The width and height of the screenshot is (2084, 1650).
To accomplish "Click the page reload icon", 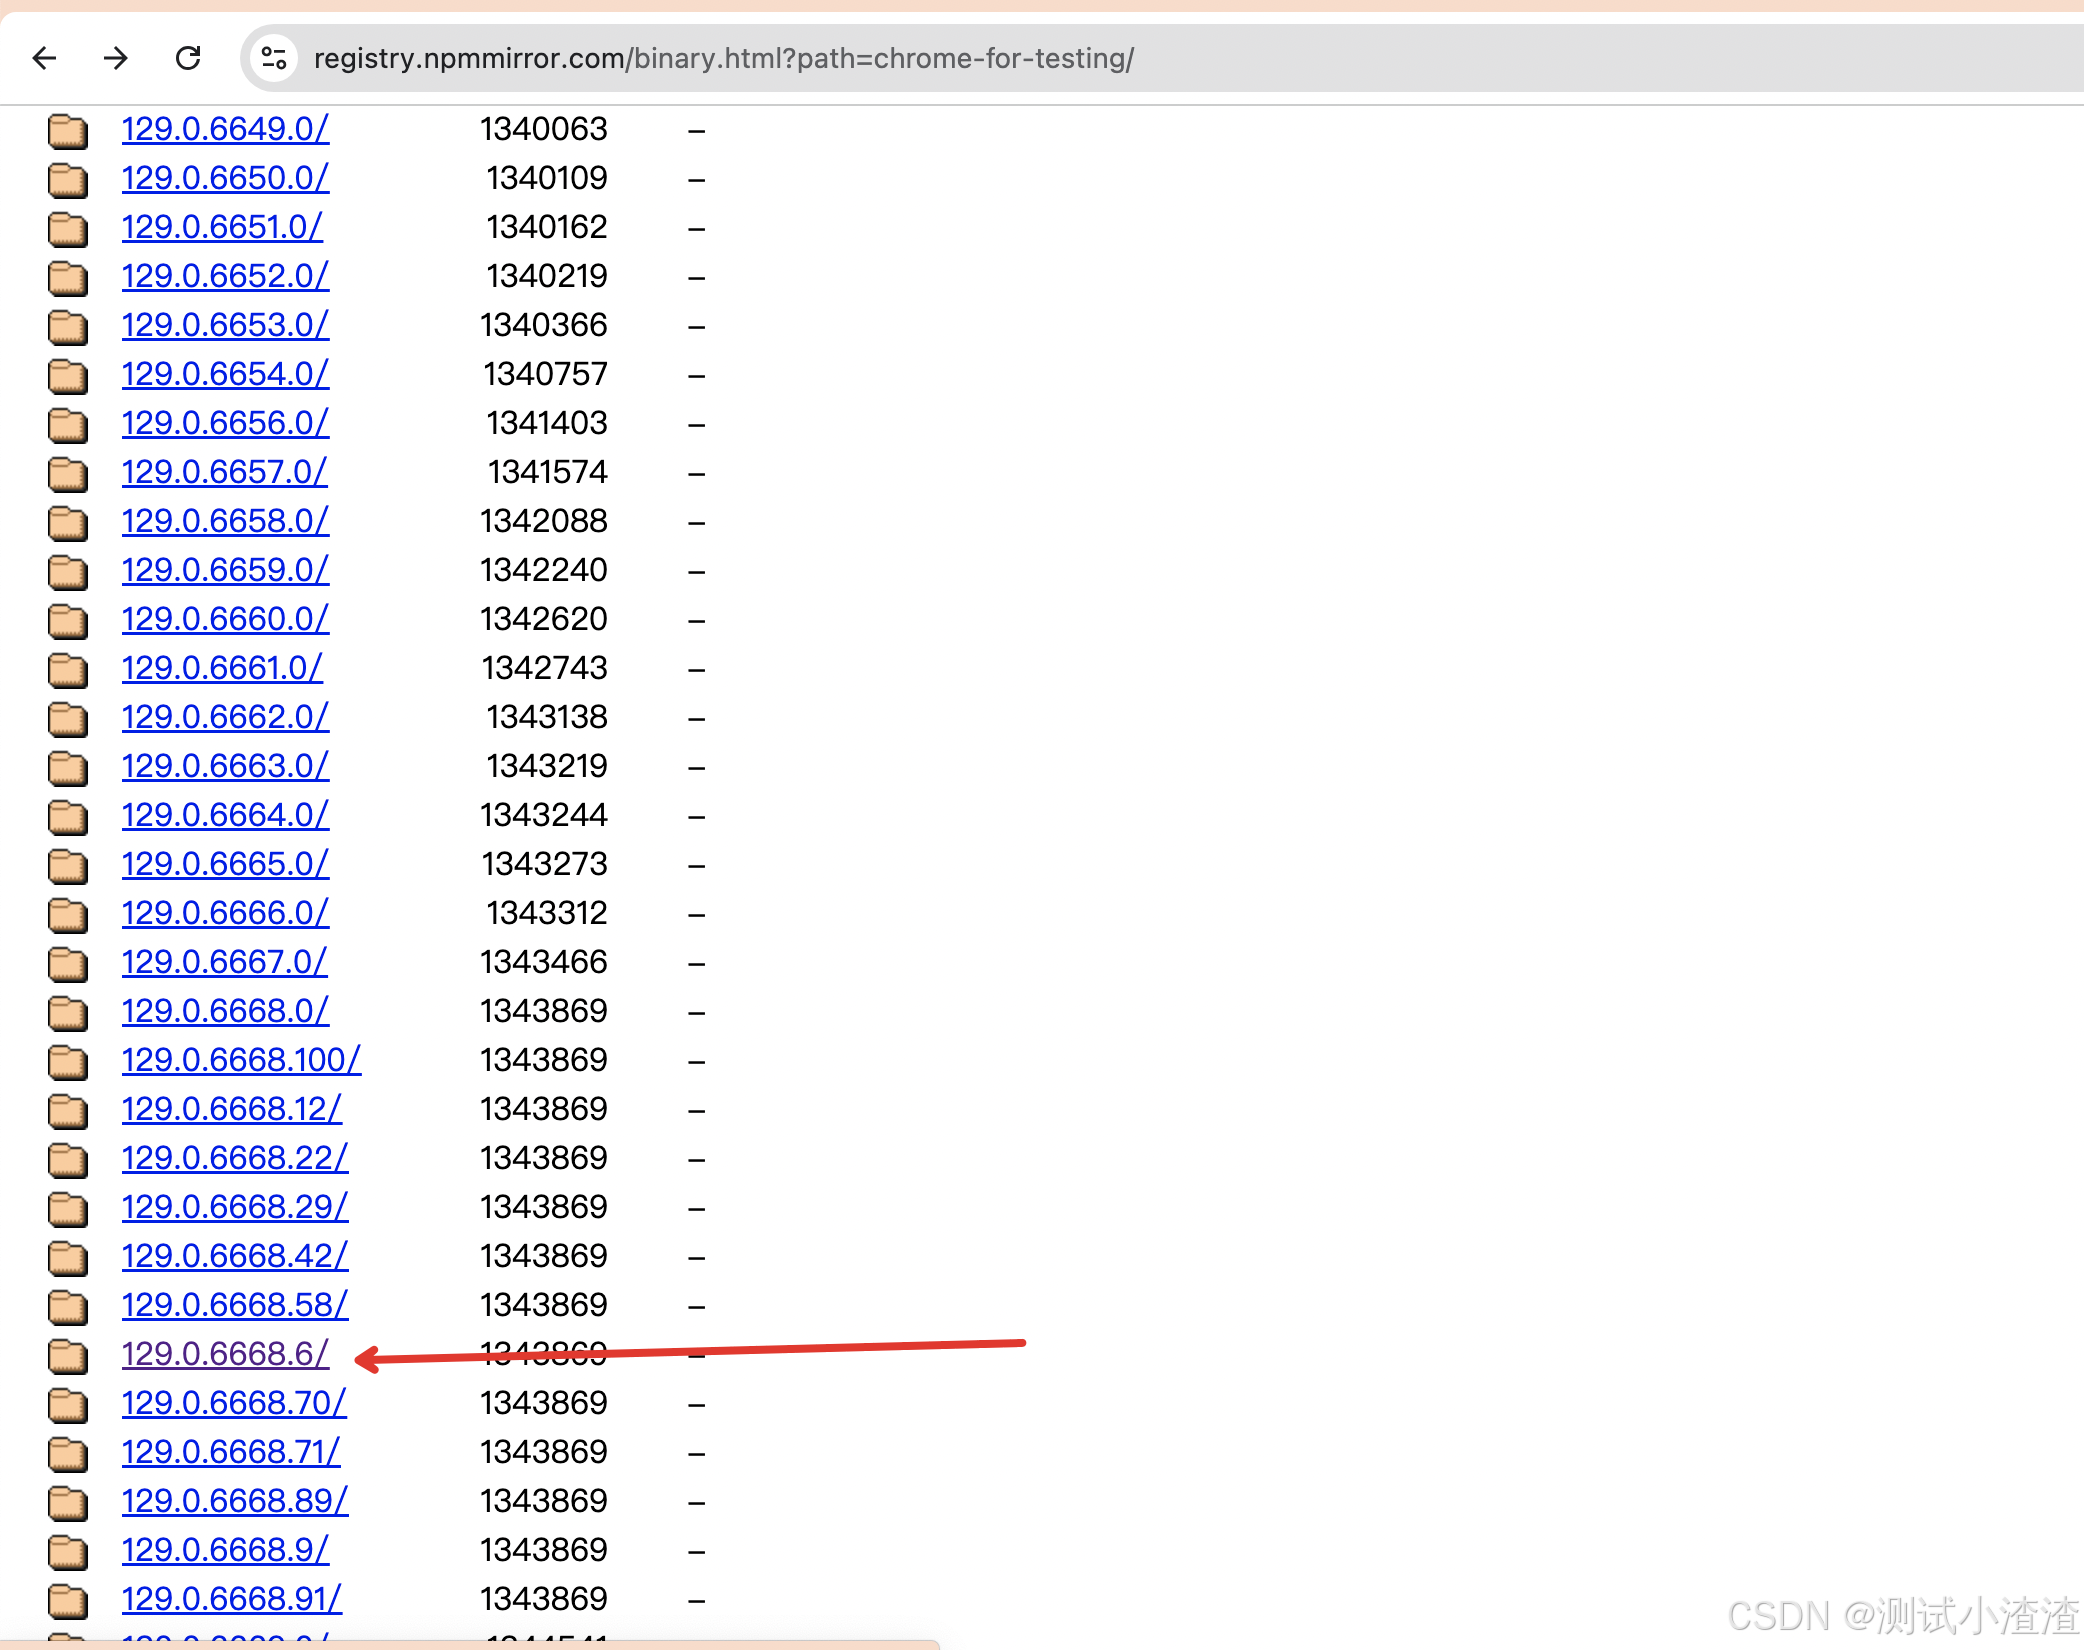I will (188, 58).
